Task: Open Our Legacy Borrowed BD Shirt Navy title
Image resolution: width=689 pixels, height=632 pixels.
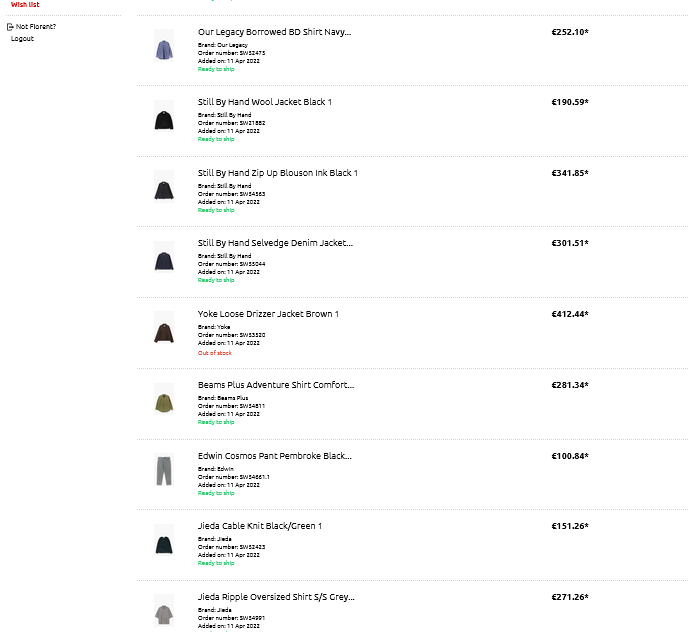Action: pyautogui.click(x=274, y=32)
